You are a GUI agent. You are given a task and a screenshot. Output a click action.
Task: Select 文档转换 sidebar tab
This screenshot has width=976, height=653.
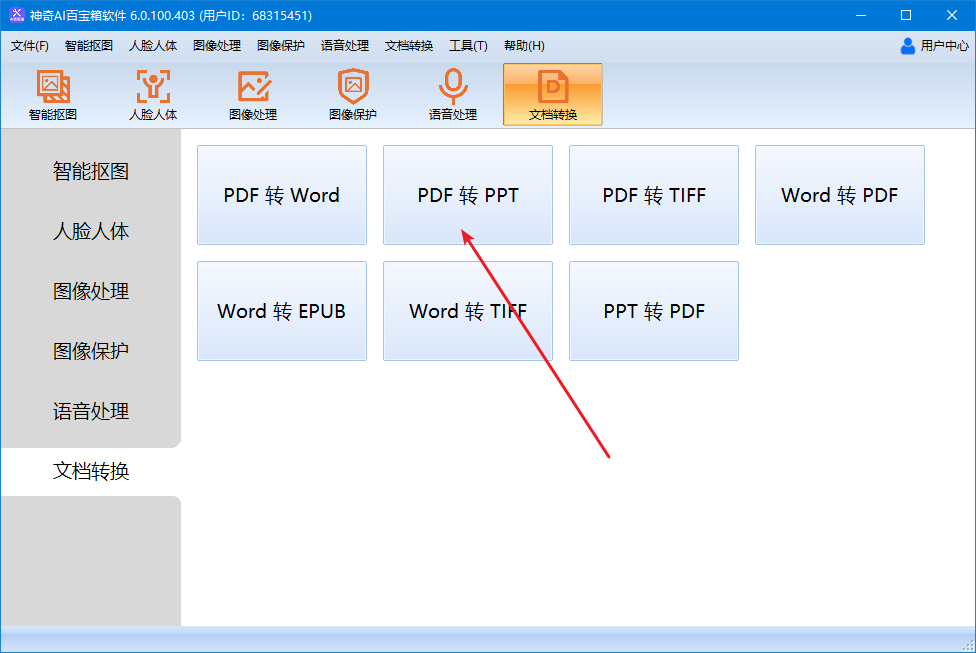click(x=91, y=471)
